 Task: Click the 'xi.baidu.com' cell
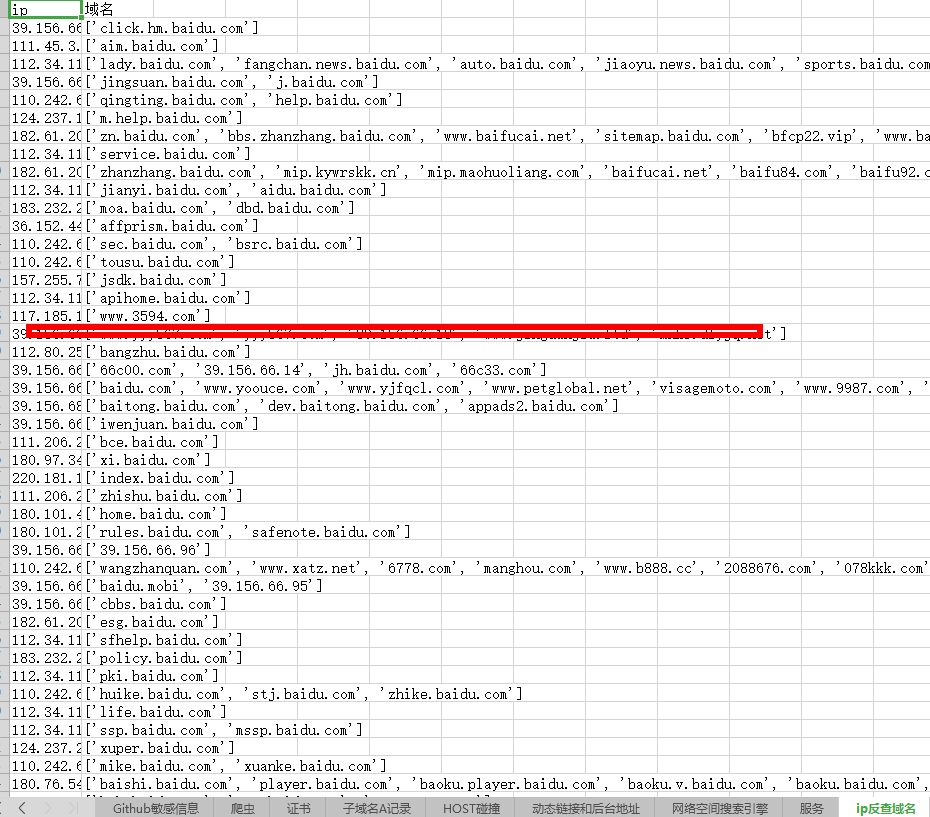tap(148, 460)
